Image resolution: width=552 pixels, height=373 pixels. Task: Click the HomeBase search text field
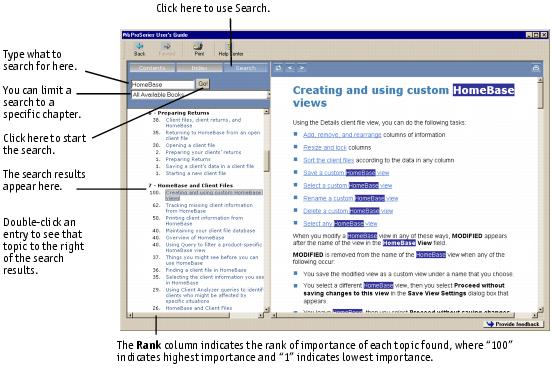[x=163, y=84]
